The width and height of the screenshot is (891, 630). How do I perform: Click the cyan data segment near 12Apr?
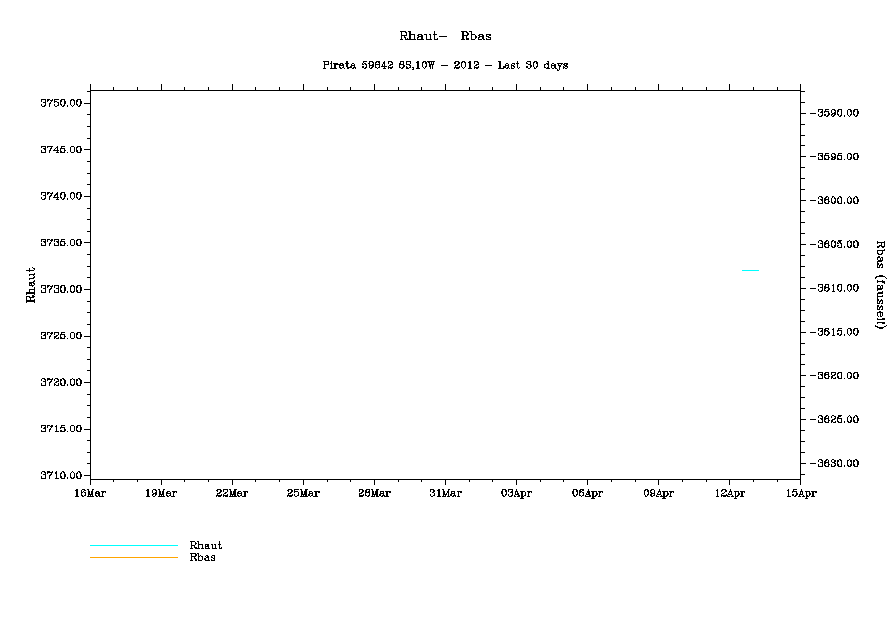tap(750, 270)
